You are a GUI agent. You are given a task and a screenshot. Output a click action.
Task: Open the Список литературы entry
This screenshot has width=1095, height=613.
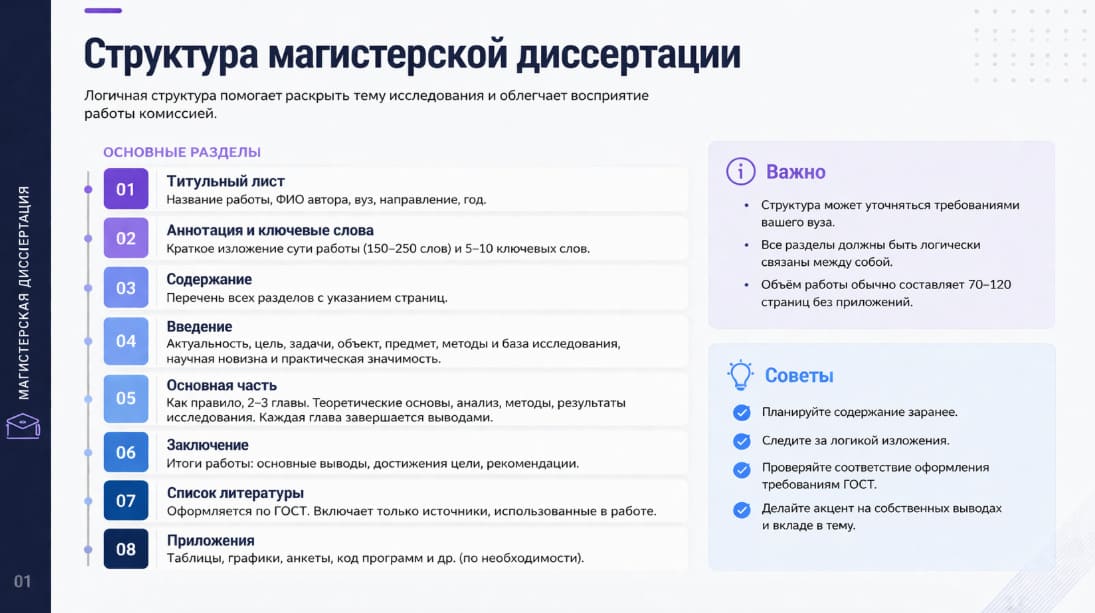[x=236, y=492]
